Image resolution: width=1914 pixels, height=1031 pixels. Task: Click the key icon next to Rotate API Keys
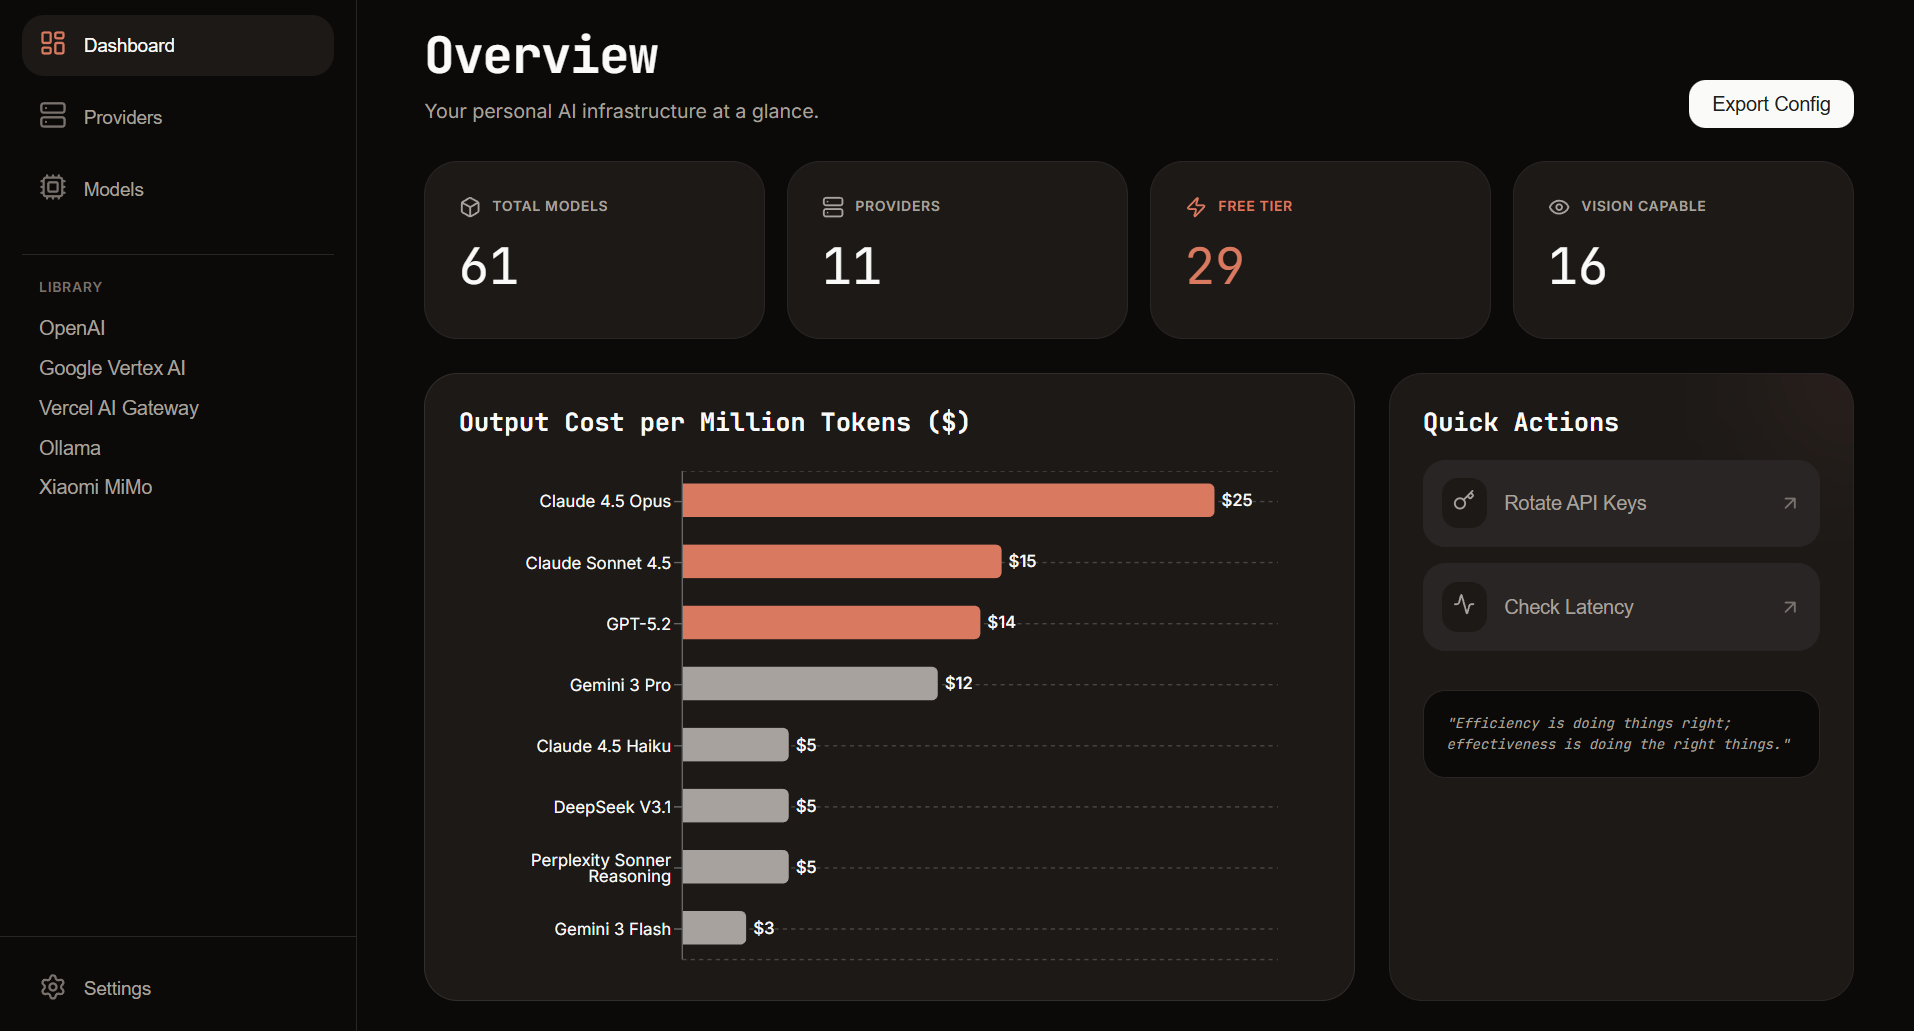pos(1464,503)
